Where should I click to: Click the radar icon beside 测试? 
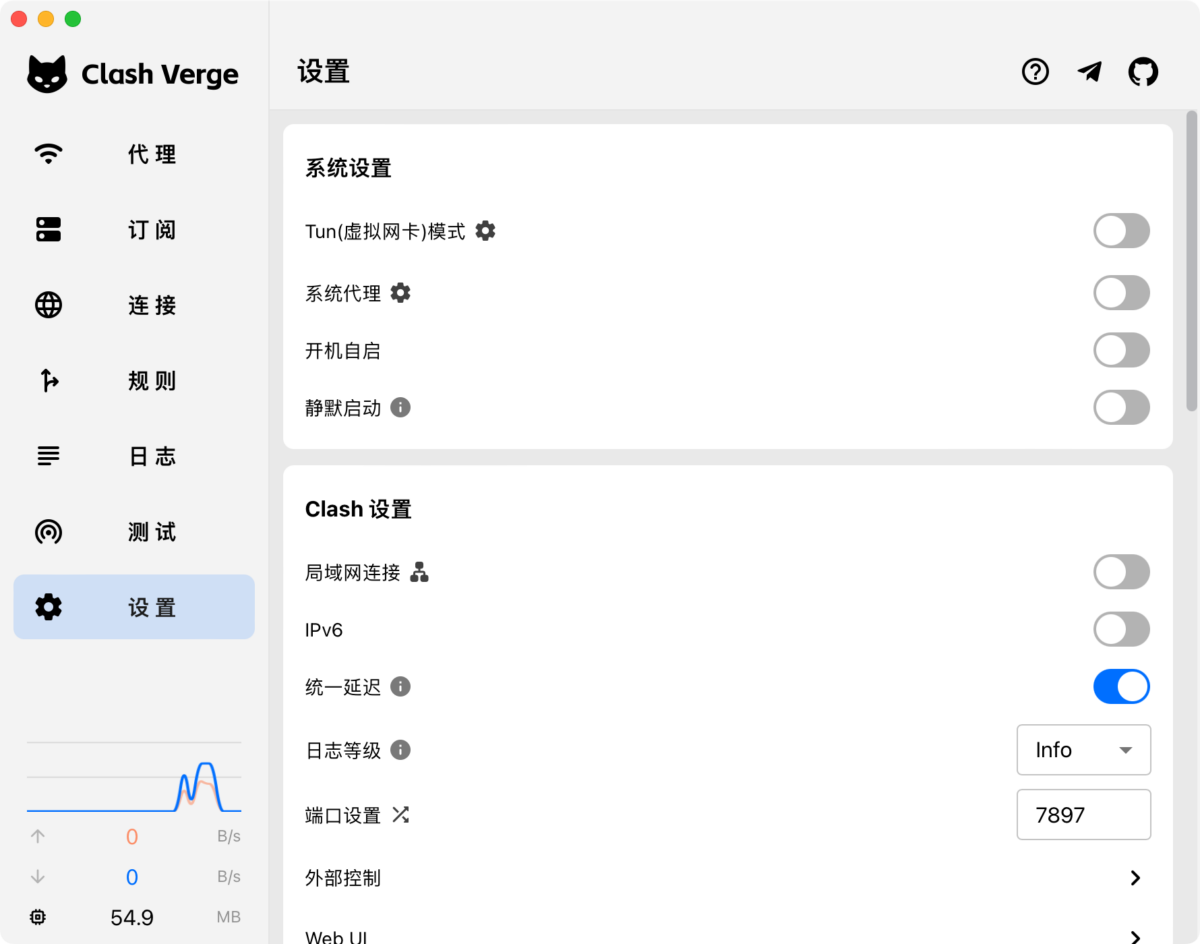pyautogui.click(x=48, y=531)
